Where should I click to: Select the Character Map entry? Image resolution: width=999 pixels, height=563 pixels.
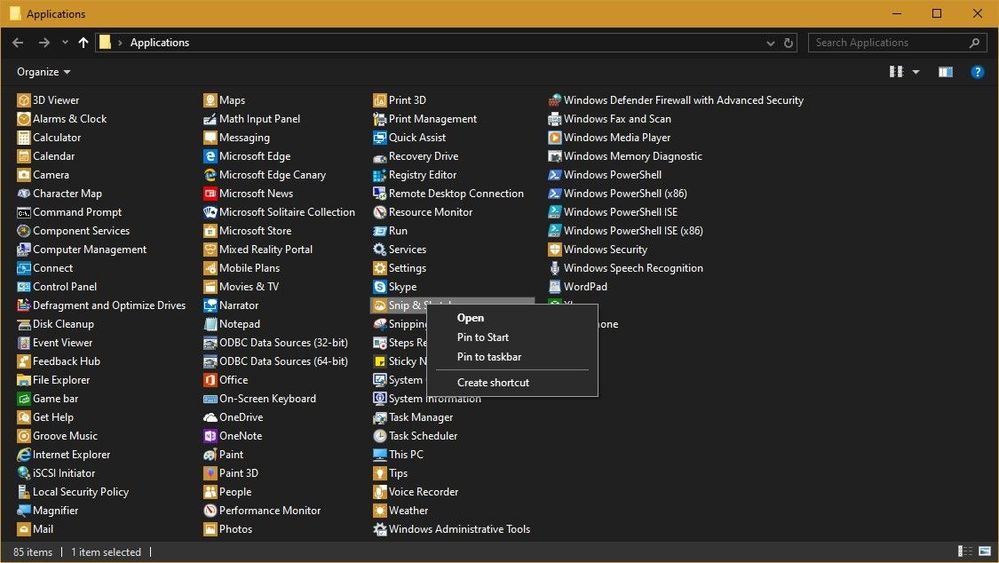60,194
